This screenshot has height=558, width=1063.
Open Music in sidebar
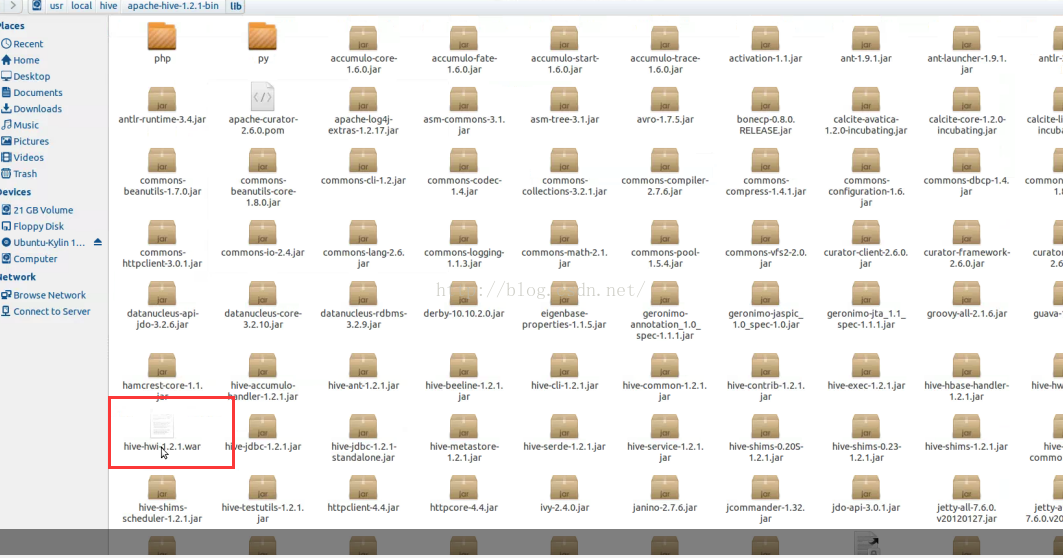(26, 125)
